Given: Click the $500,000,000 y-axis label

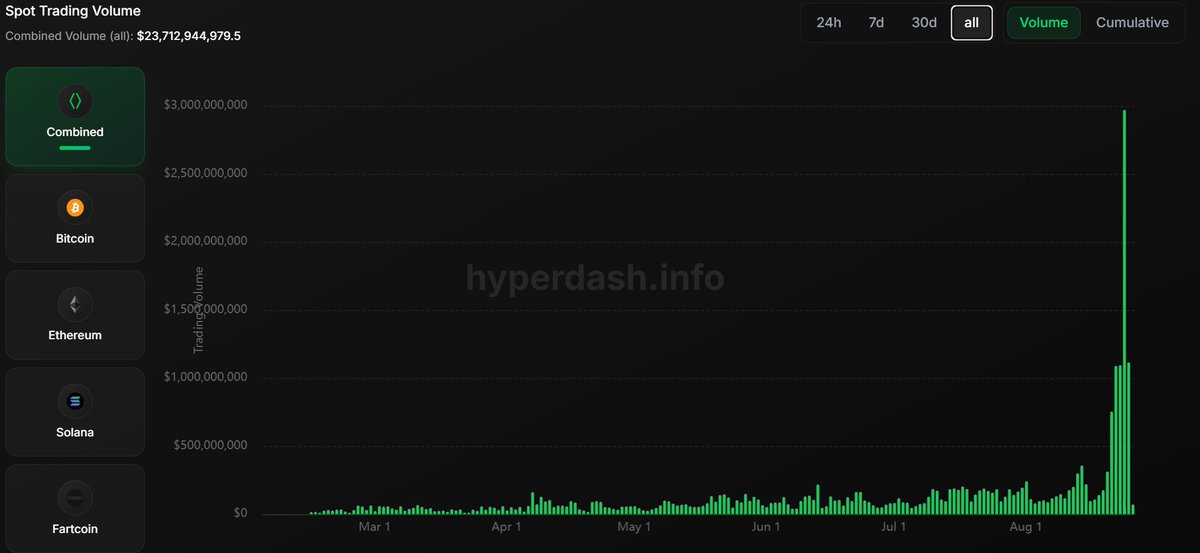Looking at the screenshot, I should [212, 445].
